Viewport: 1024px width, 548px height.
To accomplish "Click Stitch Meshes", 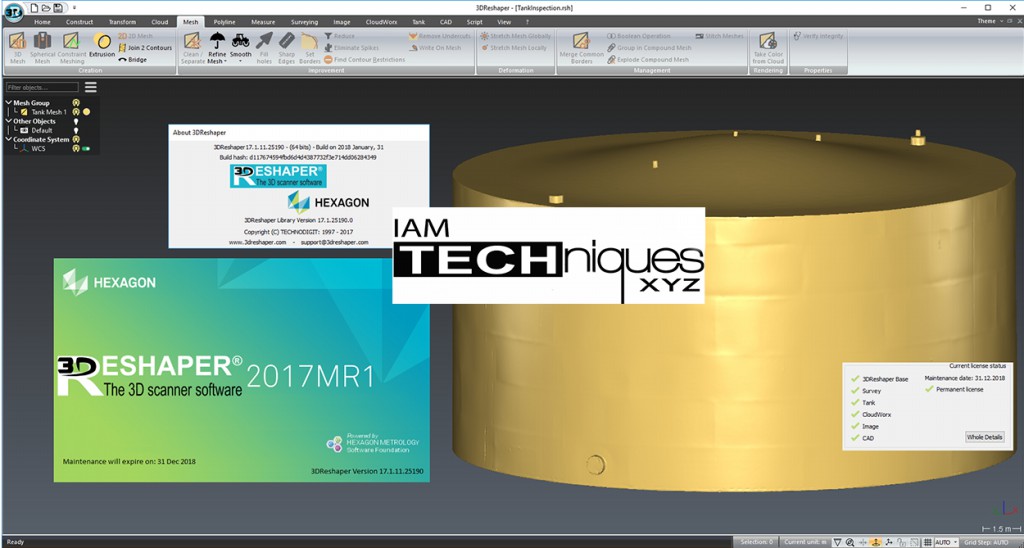I will [719, 36].
